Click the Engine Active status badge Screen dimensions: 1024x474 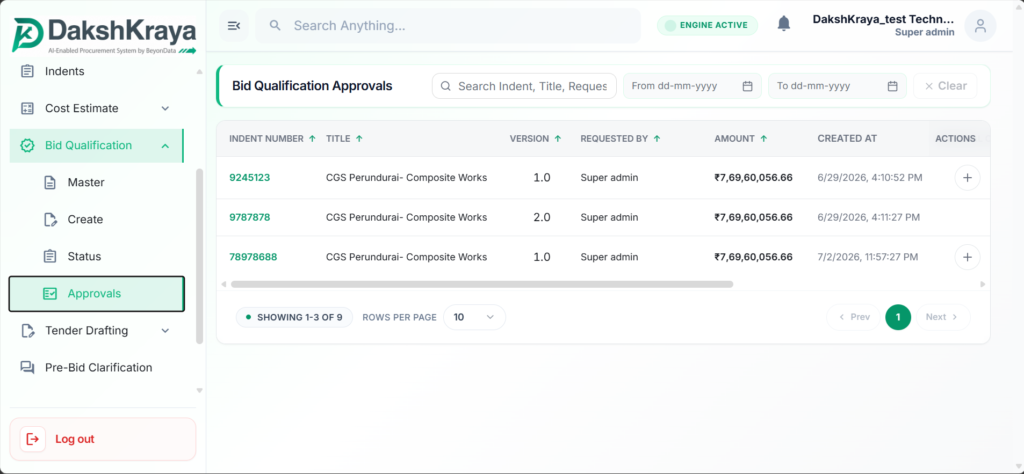[707, 25]
